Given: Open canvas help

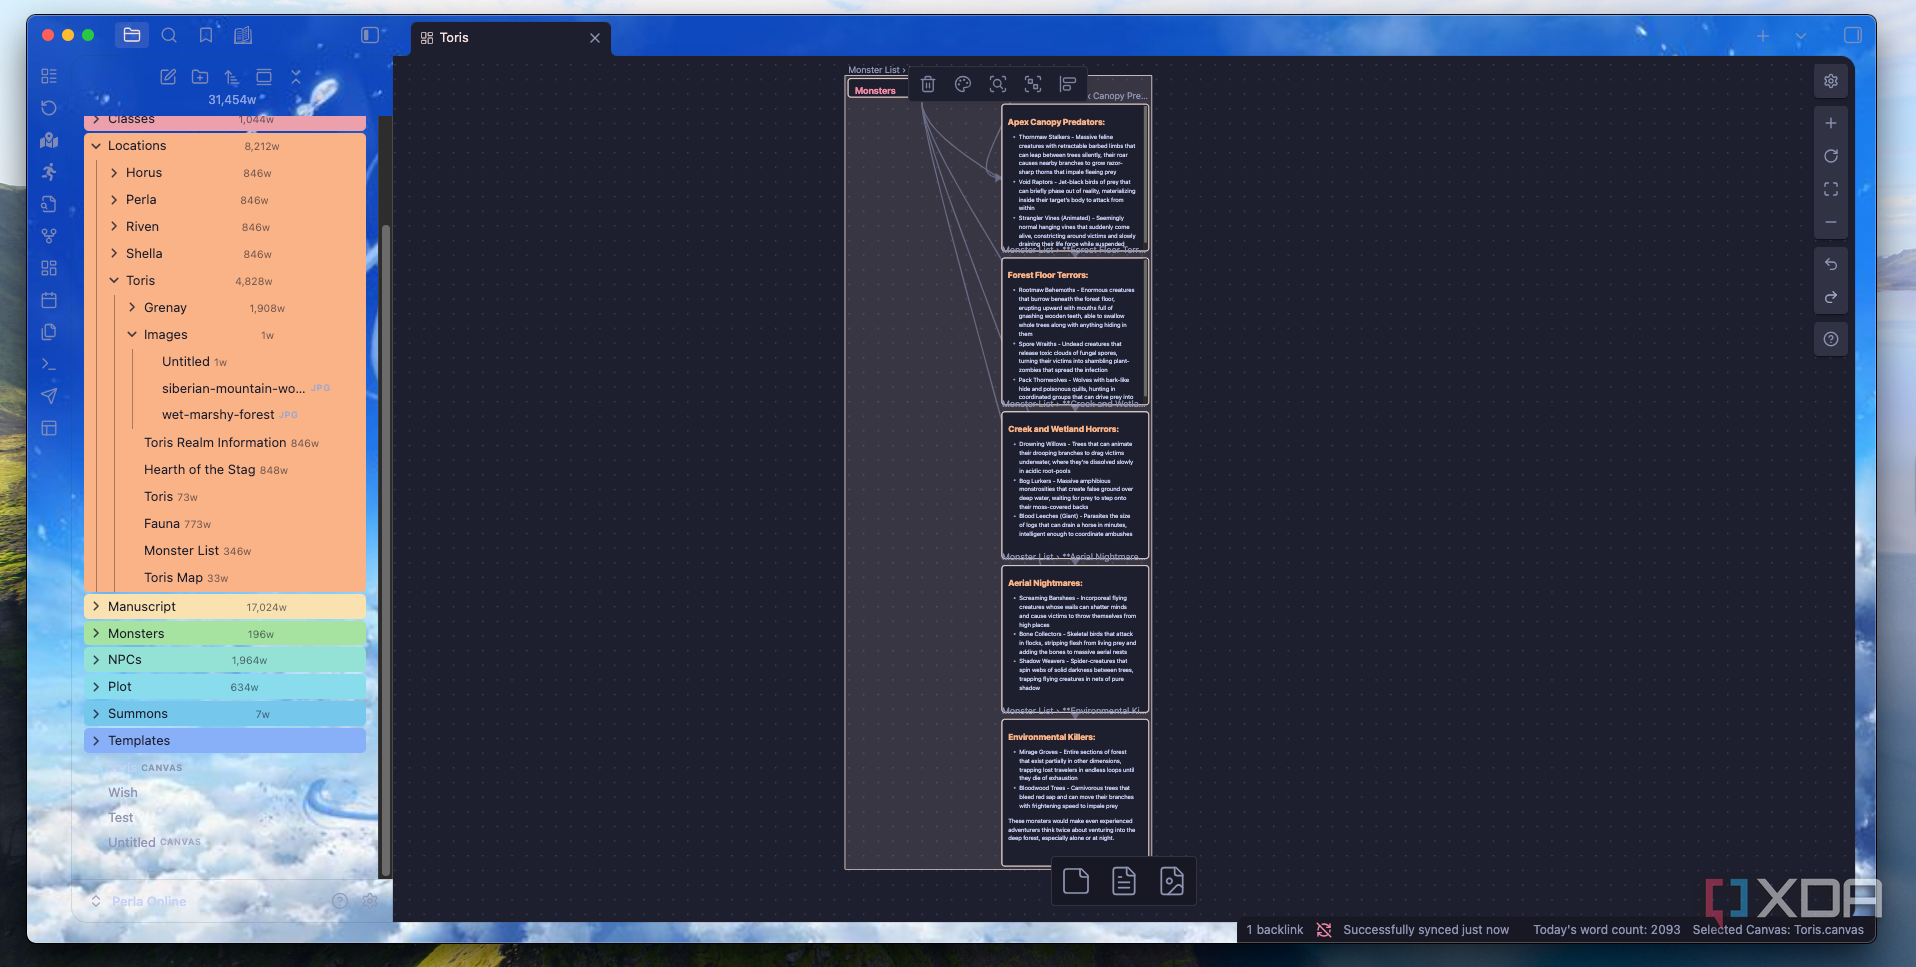Looking at the screenshot, I should [1831, 339].
